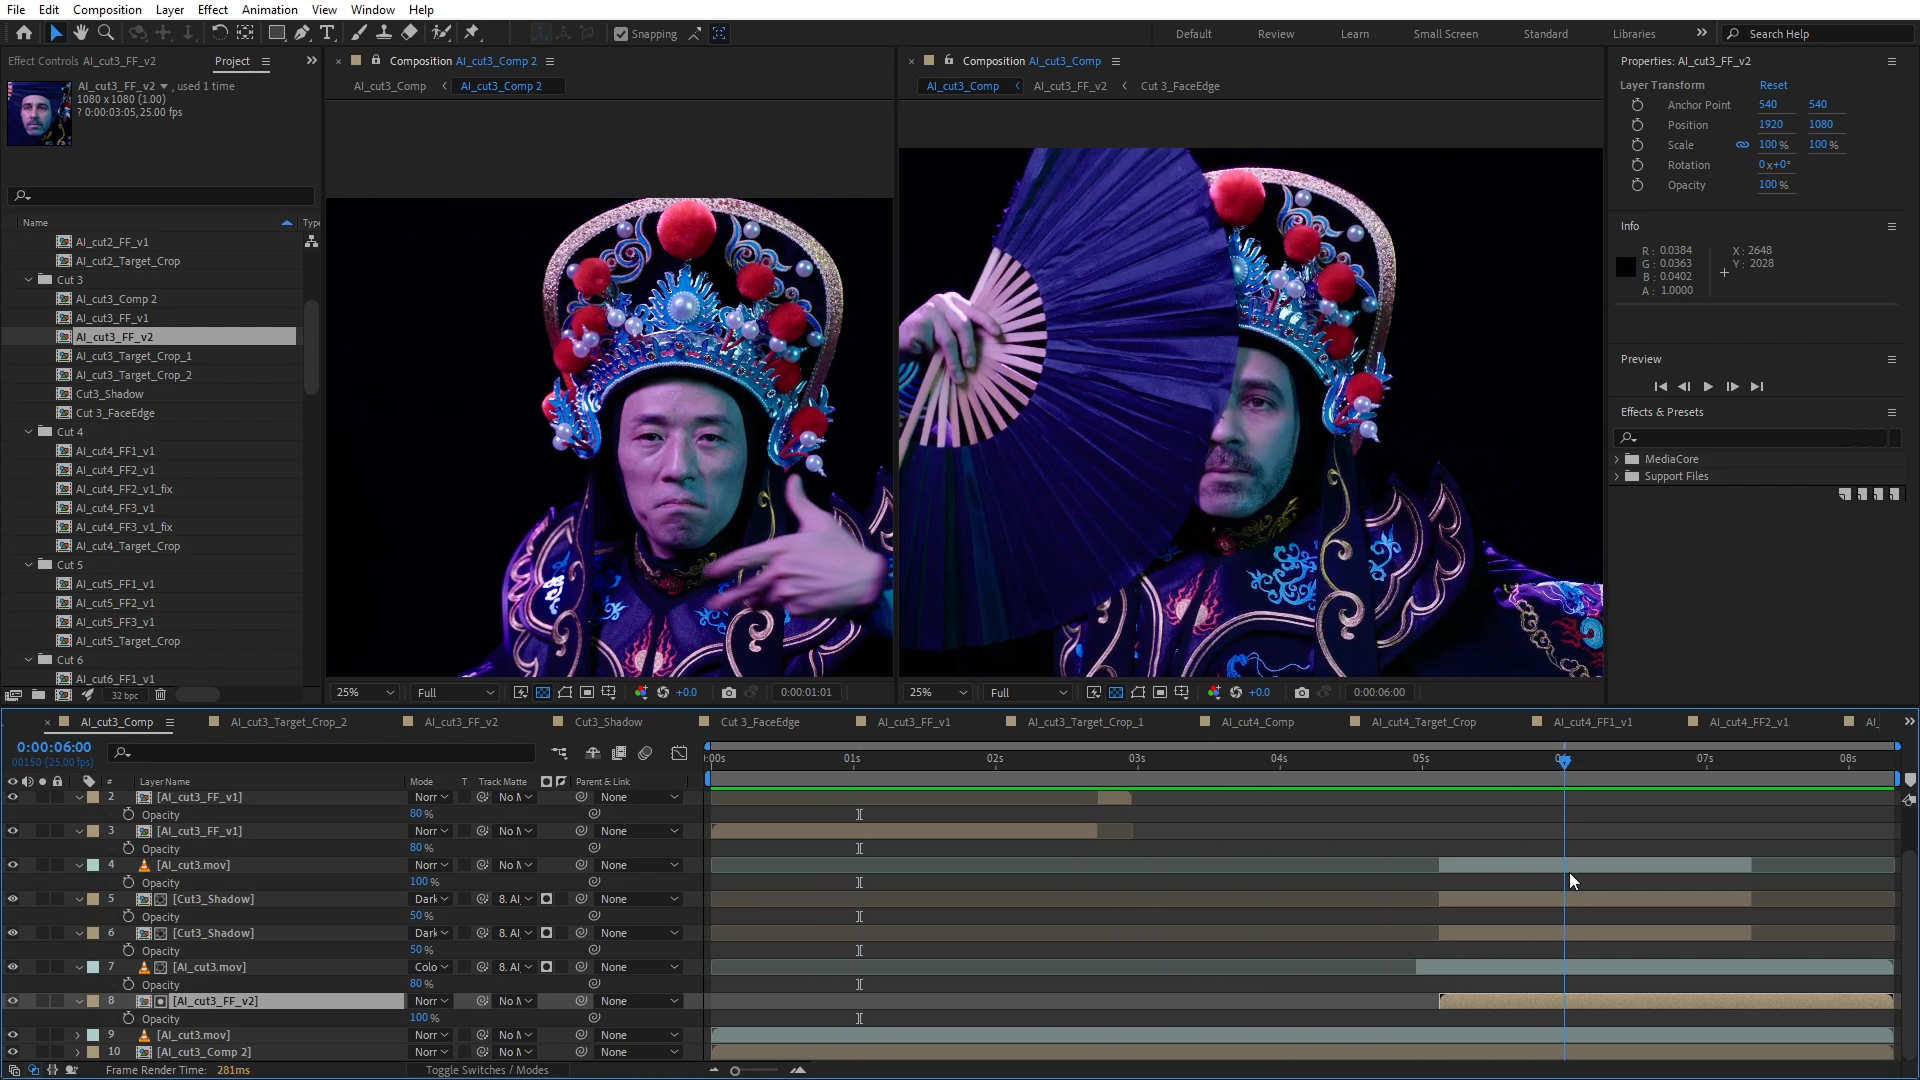
Task: Collapse the Cut 4 folder
Action: pos(29,432)
